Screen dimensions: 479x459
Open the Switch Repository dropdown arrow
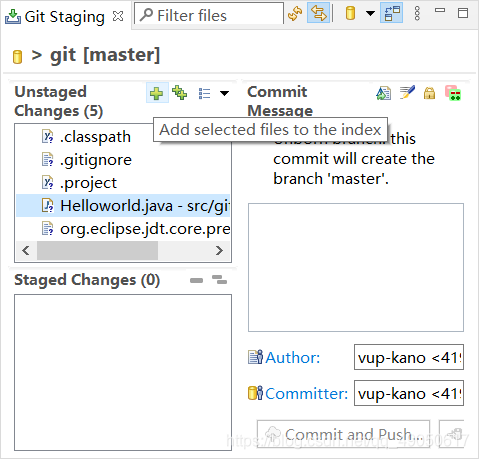(x=370, y=13)
